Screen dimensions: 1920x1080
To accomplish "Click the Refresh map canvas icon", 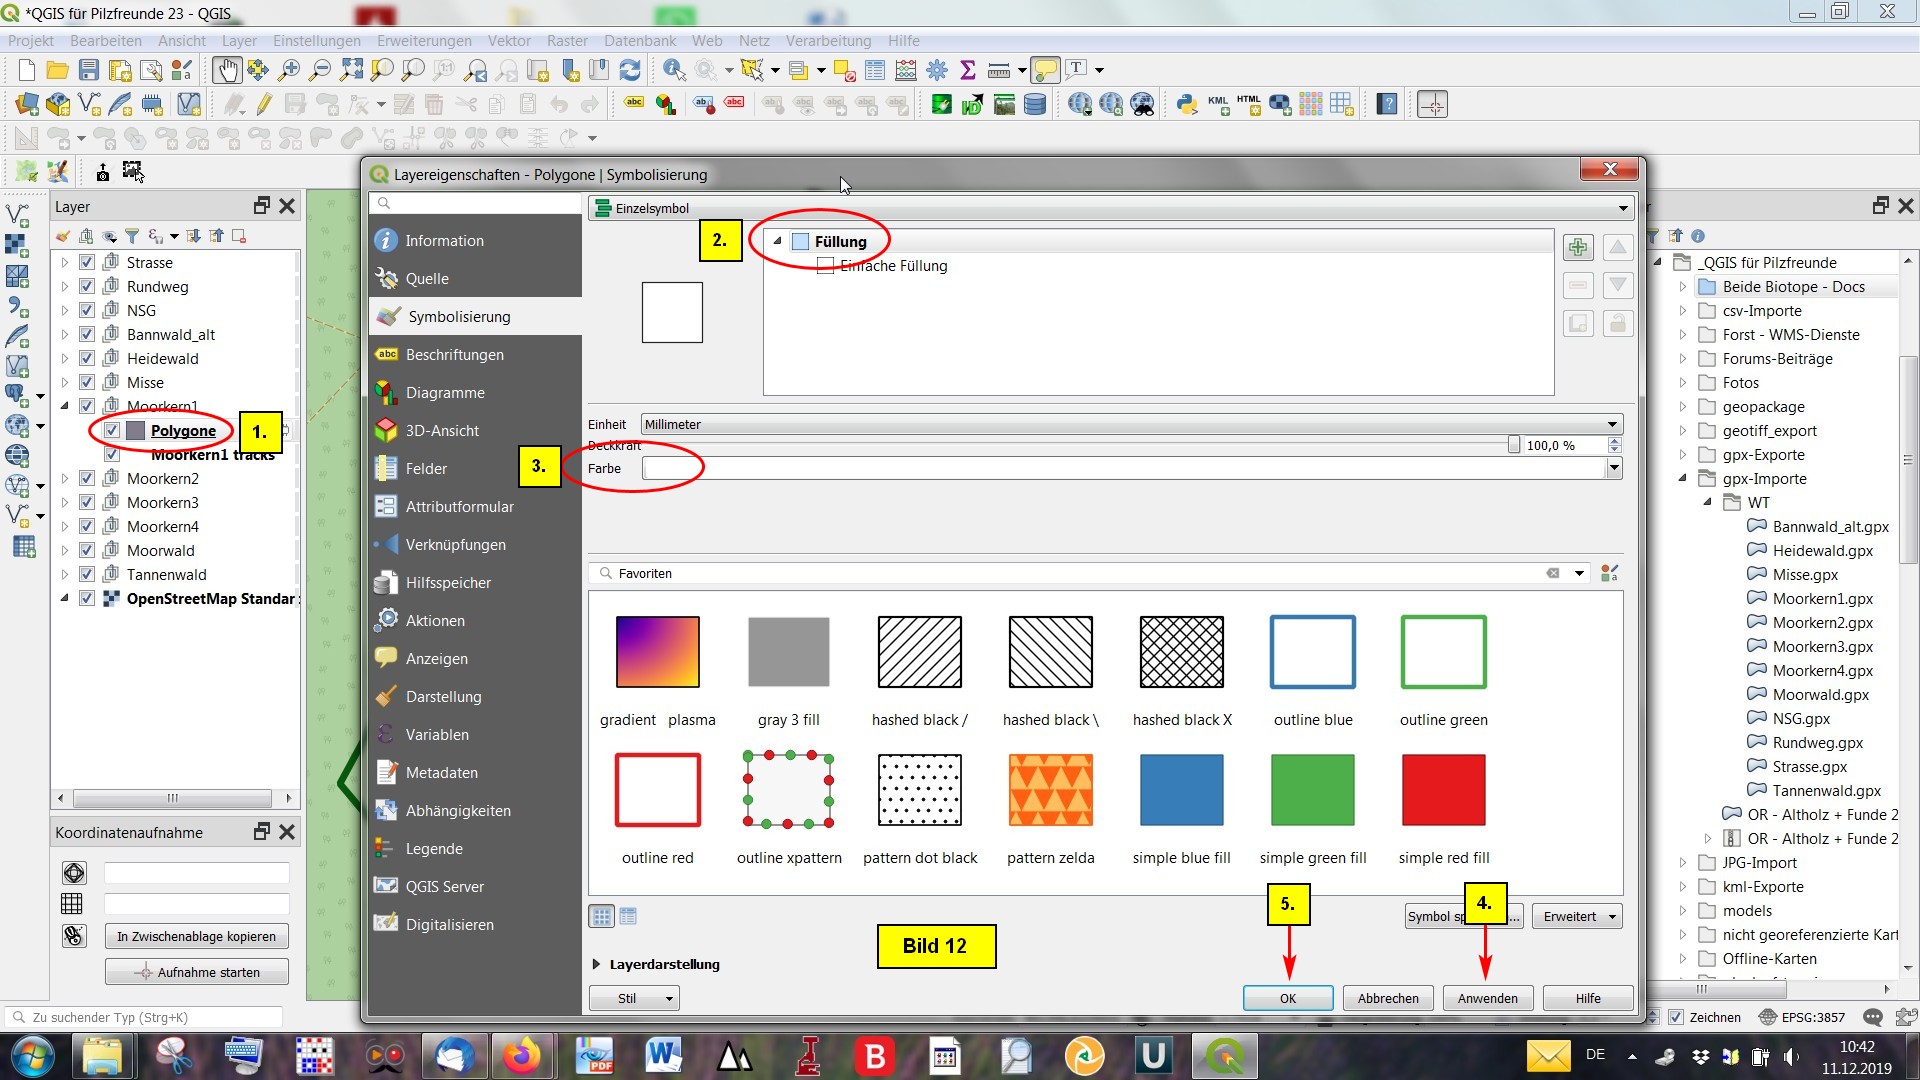I will (630, 70).
